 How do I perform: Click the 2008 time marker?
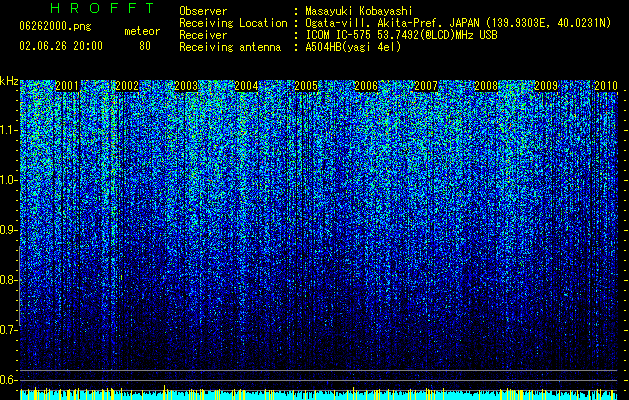click(486, 86)
